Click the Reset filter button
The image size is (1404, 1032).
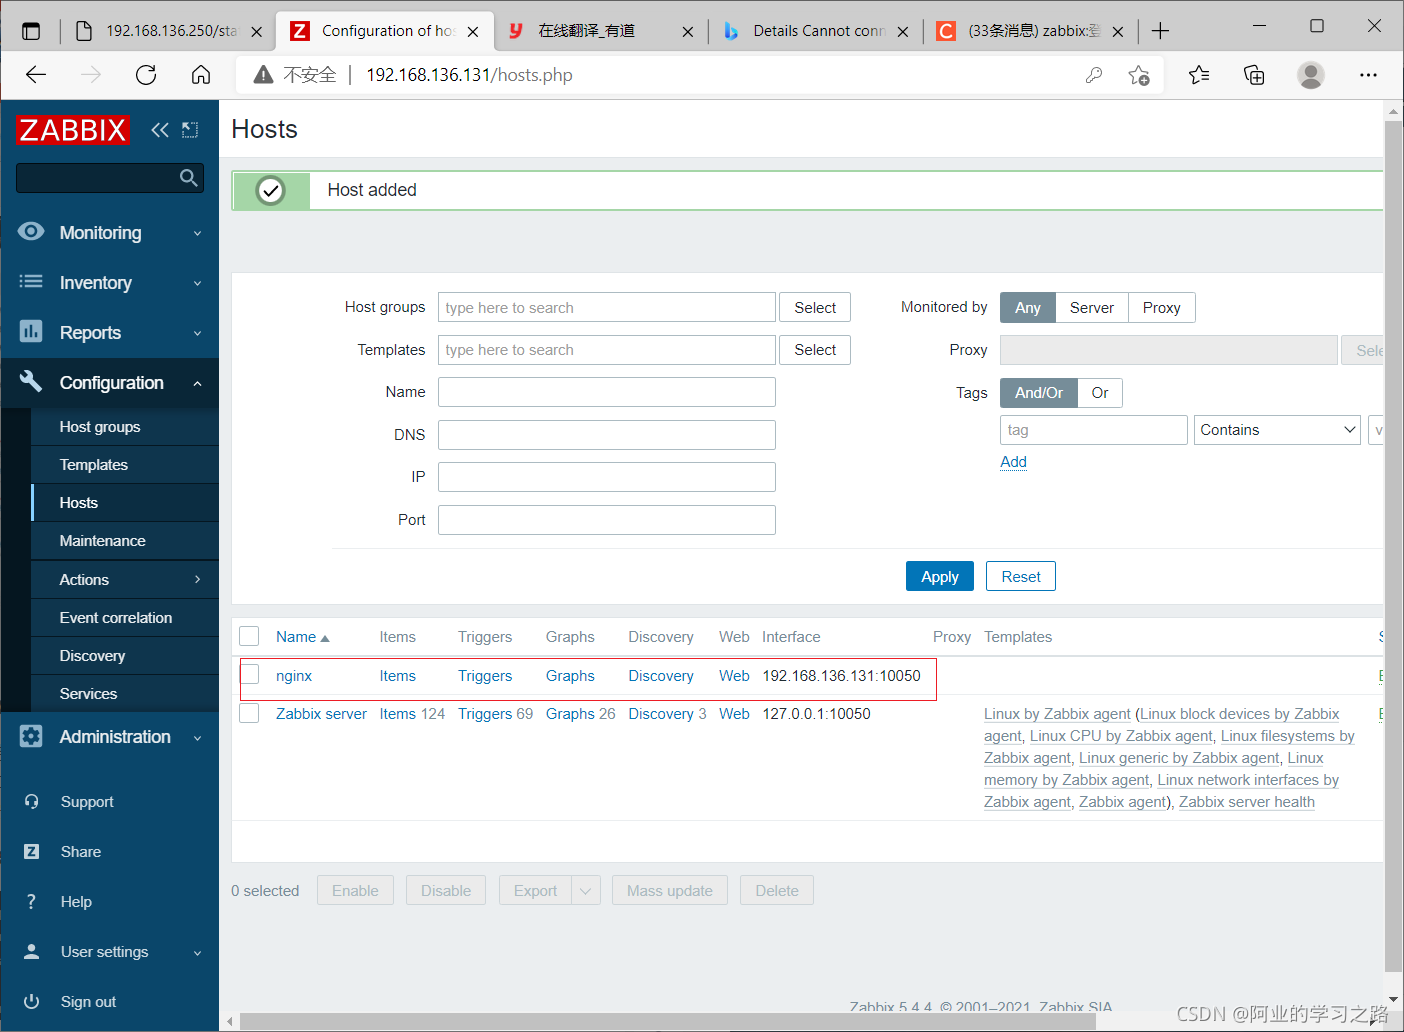pos(1021,576)
